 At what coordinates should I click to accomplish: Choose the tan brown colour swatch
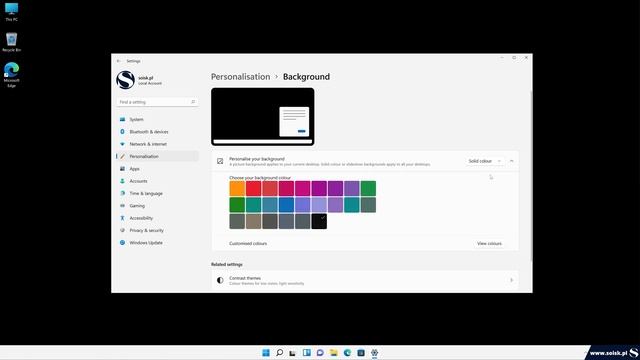tap(253, 221)
